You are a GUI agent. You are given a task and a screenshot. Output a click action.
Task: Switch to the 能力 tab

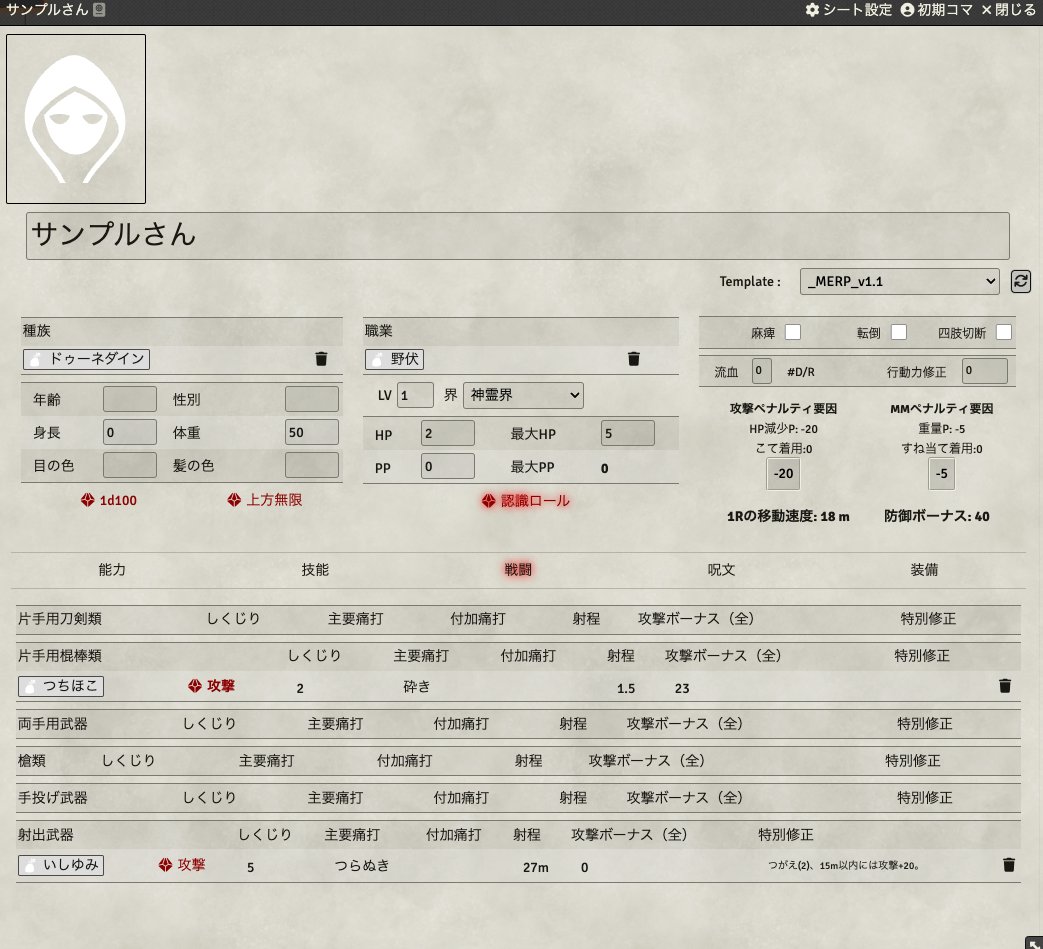tap(112, 570)
